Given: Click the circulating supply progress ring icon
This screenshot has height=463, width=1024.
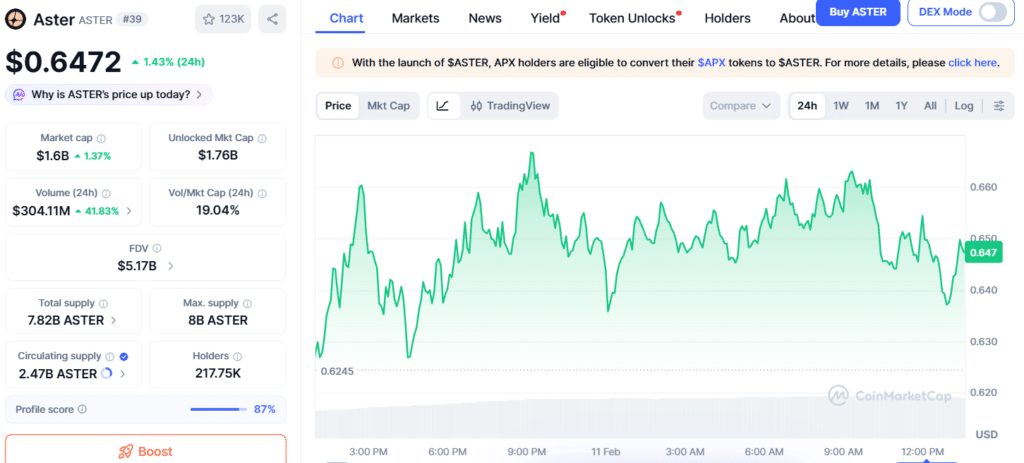Looking at the screenshot, I should coord(106,374).
